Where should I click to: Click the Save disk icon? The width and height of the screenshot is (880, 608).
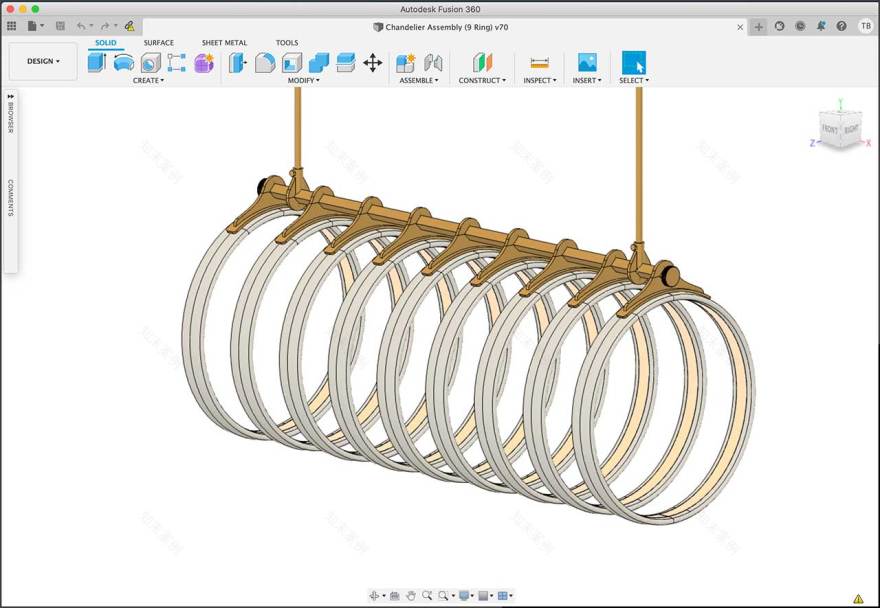[60, 26]
